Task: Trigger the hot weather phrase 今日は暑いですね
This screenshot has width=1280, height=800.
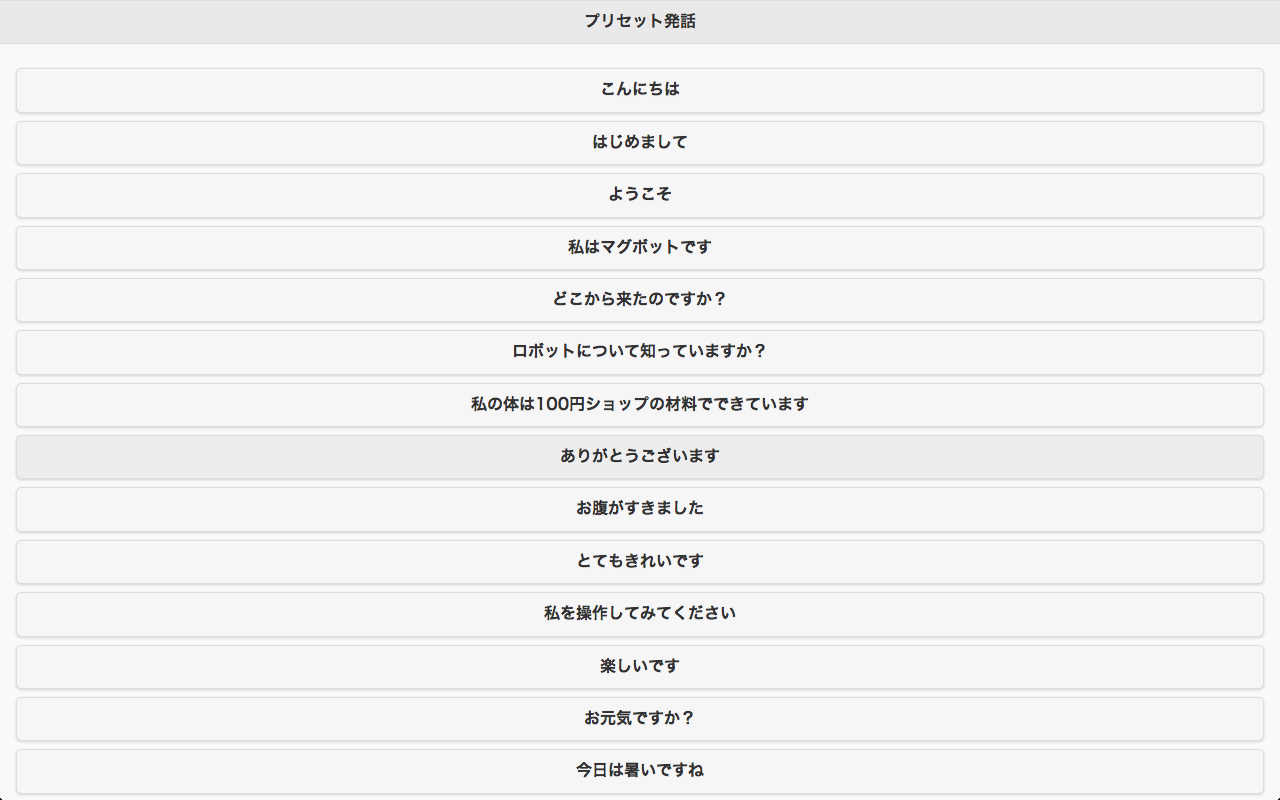Action: pyautogui.click(x=640, y=771)
